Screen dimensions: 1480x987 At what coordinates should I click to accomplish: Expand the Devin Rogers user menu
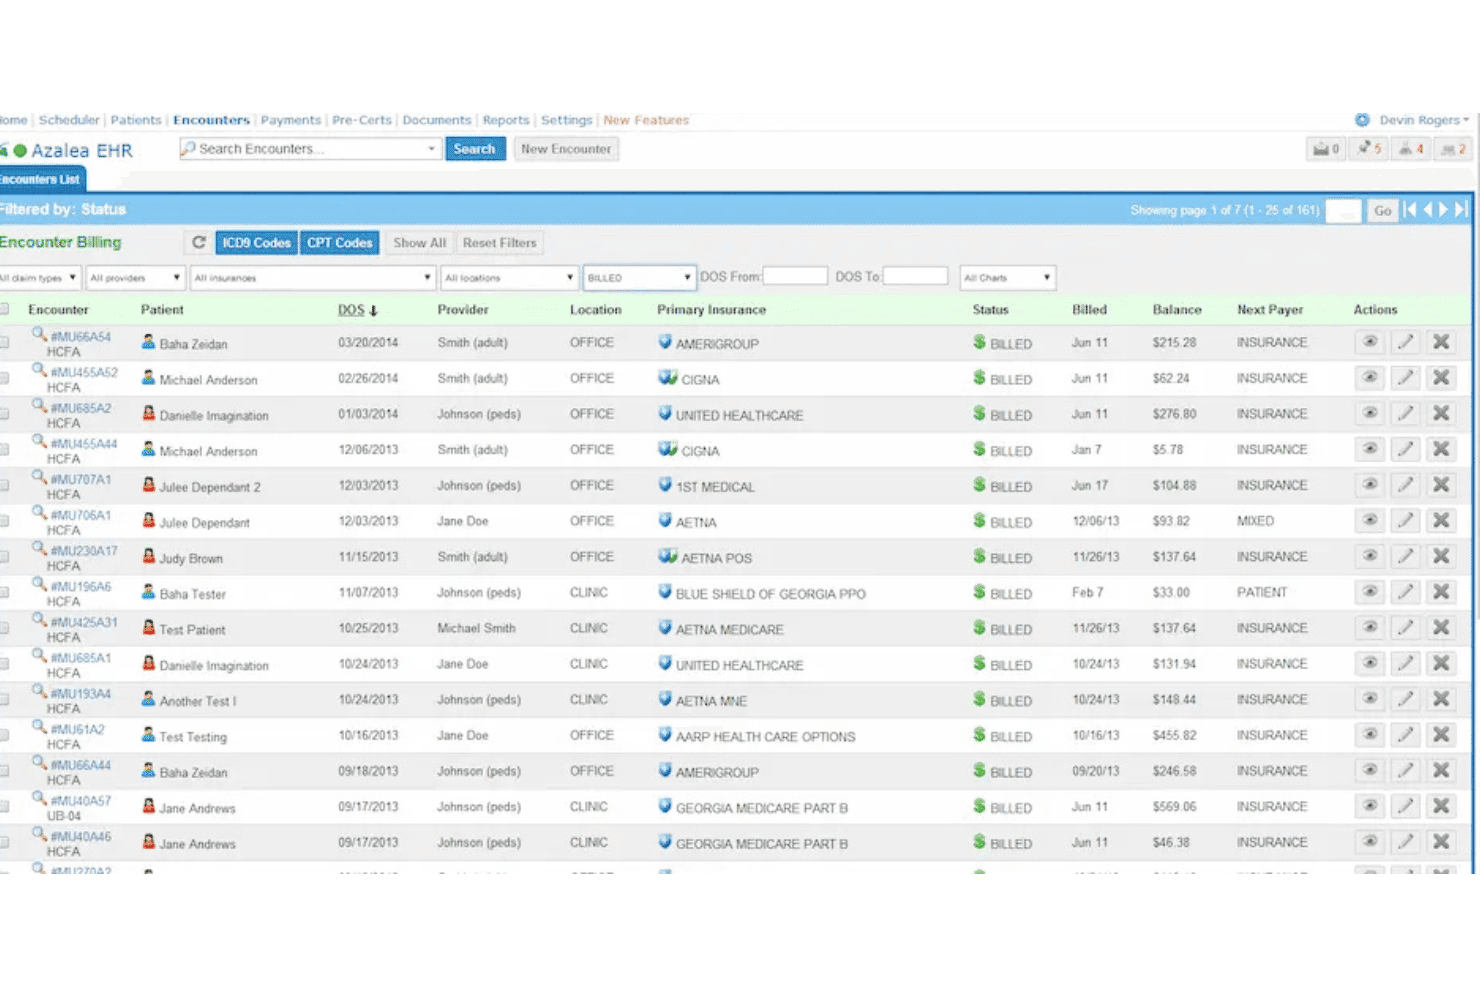coord(1424,120)
